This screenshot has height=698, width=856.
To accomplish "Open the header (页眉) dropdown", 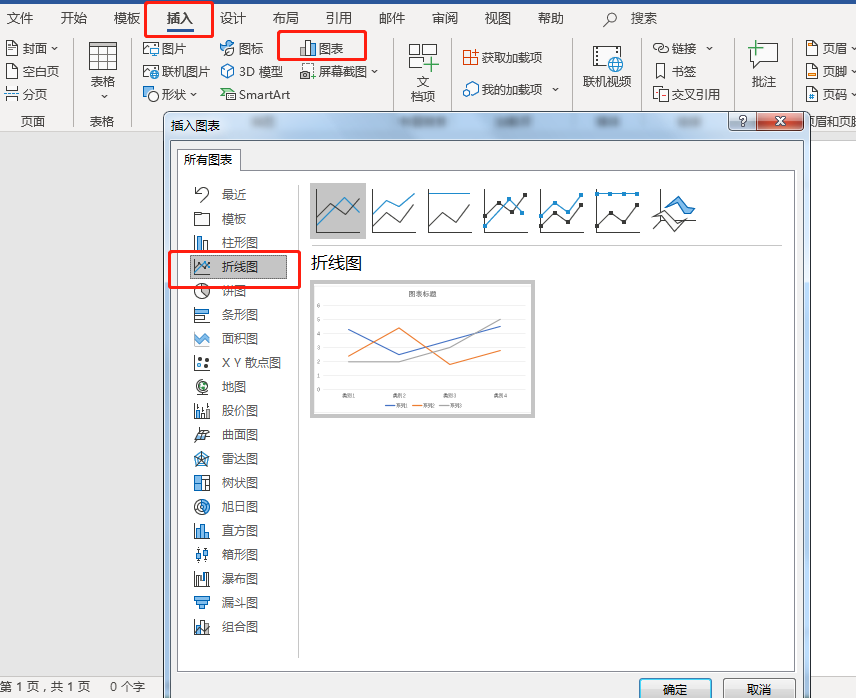I will click(x=830, y=49).
